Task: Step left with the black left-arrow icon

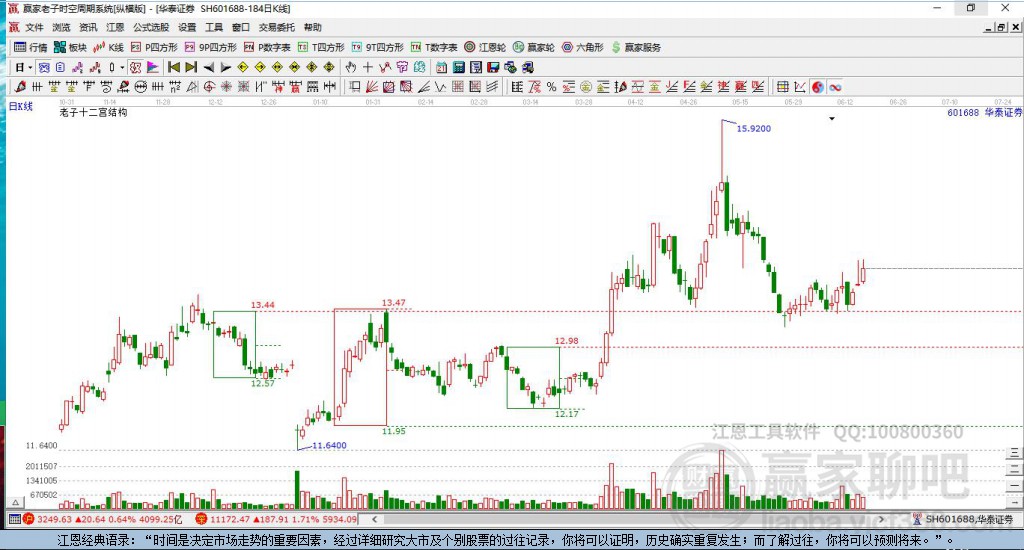Action: click(x=208, y=67)
